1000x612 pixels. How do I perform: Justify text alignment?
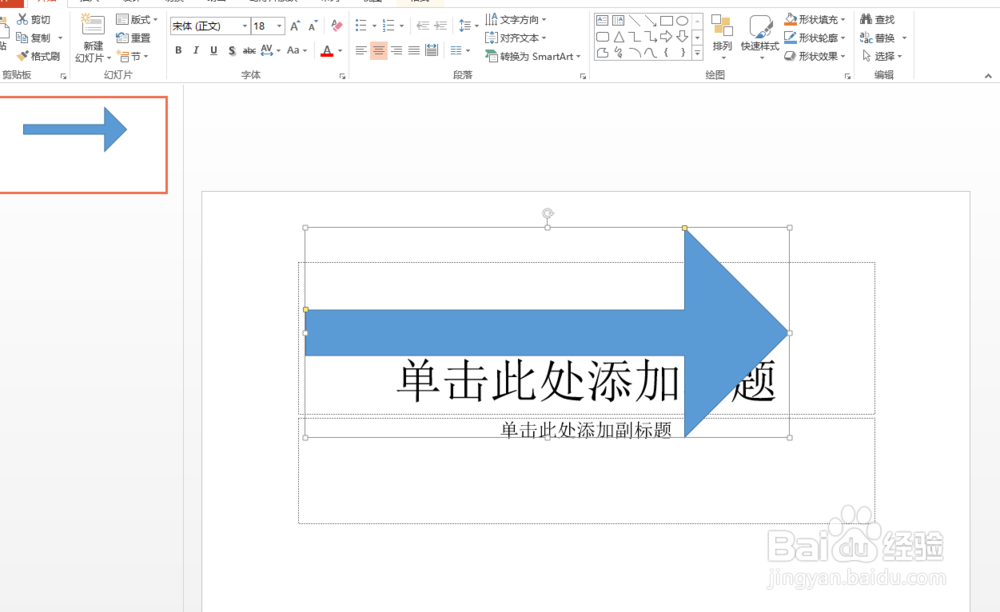pos(414,50)
